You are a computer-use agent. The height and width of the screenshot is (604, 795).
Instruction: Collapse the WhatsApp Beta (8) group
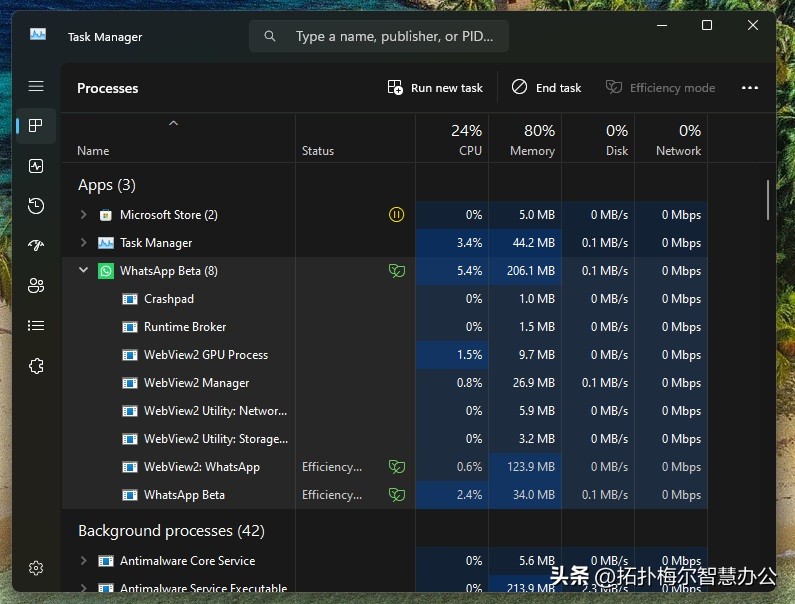(x=83, y=270)
